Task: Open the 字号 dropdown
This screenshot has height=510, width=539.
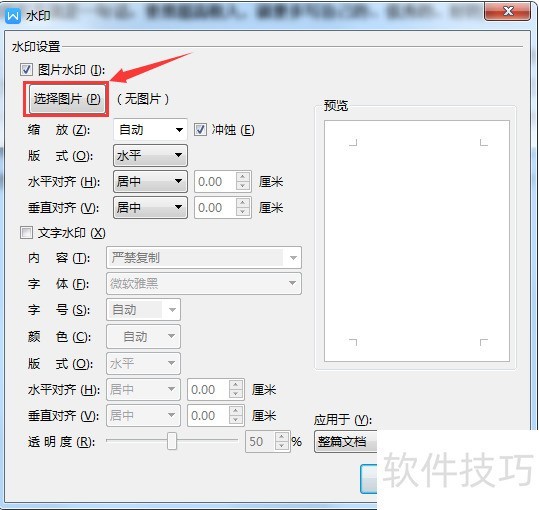Action: [143, 310]
